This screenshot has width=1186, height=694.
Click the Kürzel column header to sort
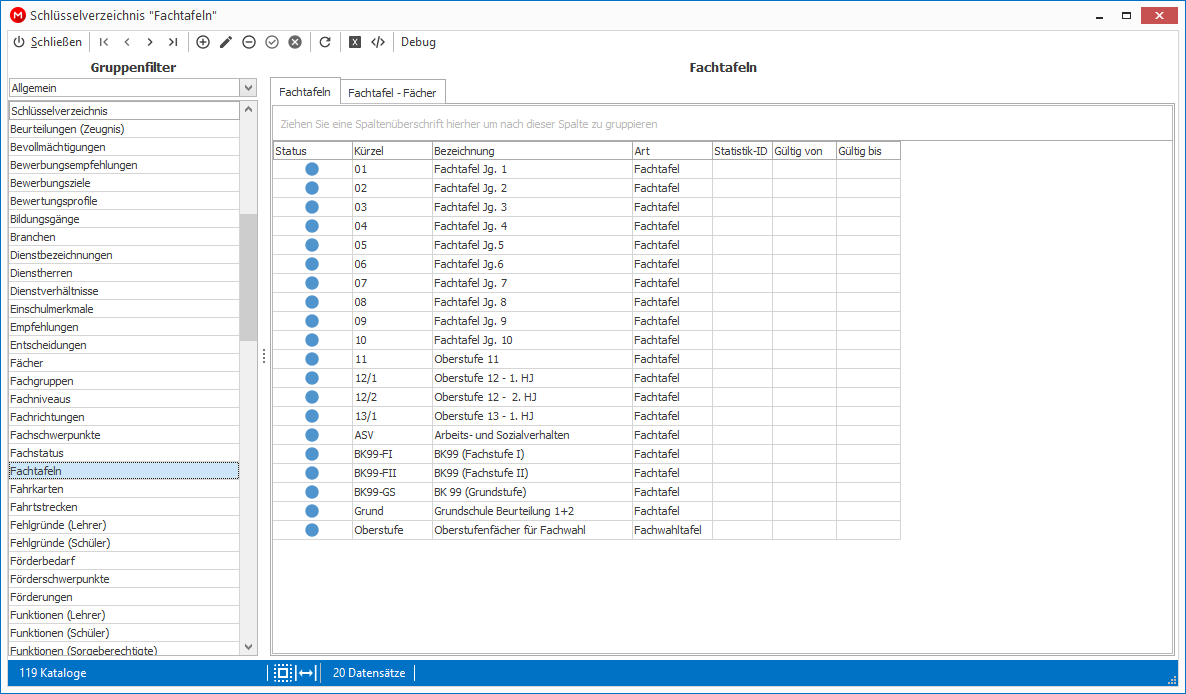(392, 151)
